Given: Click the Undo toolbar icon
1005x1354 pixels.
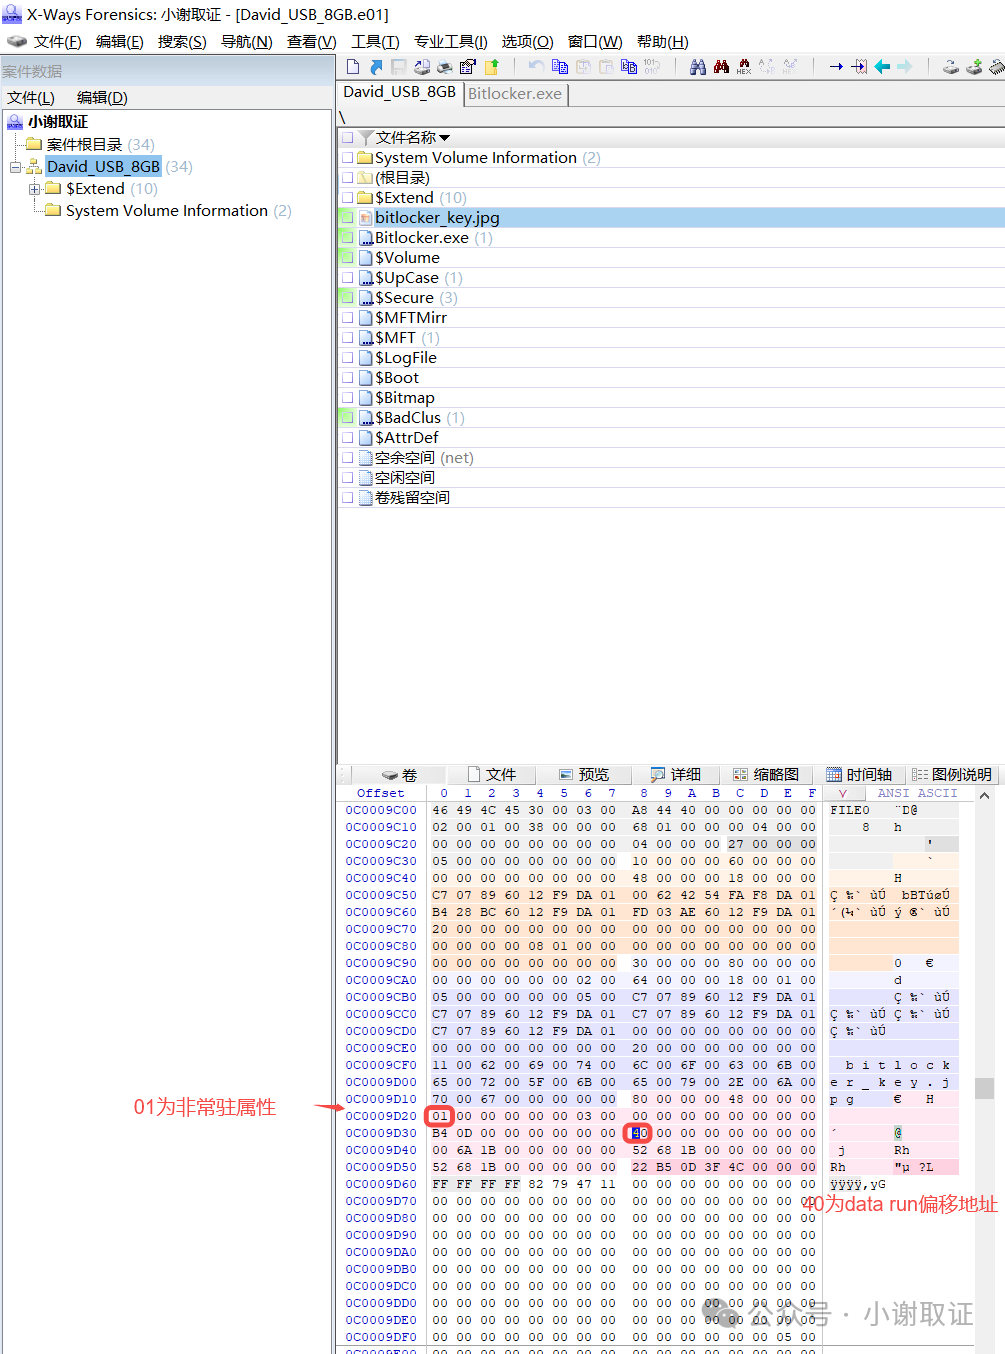Looking at the screenshot, I should [536, 67].
